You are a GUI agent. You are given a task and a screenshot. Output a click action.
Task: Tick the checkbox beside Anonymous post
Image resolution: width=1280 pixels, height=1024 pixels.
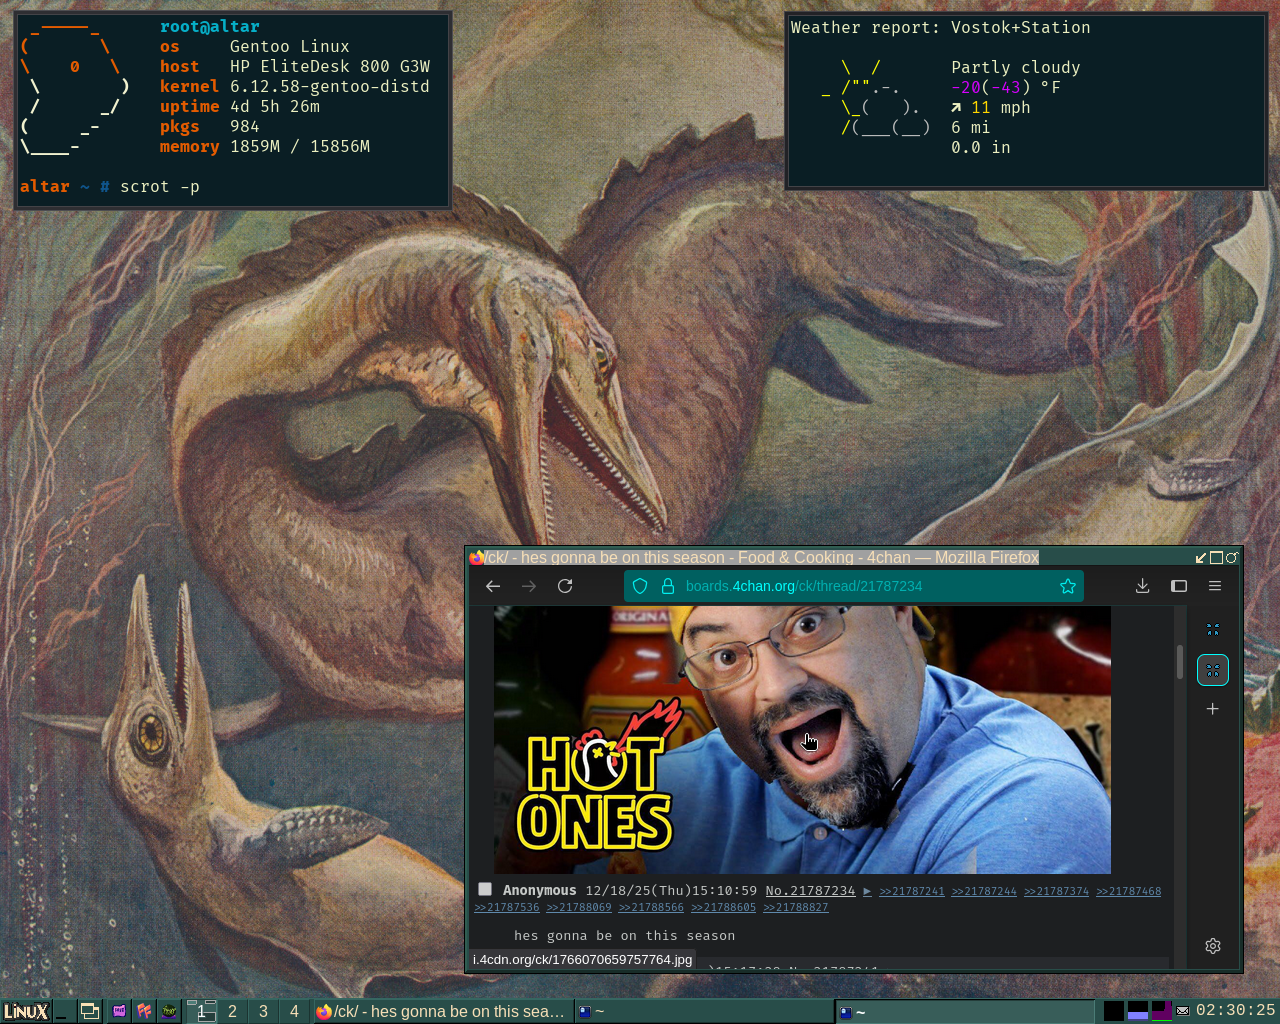(485, 889)
